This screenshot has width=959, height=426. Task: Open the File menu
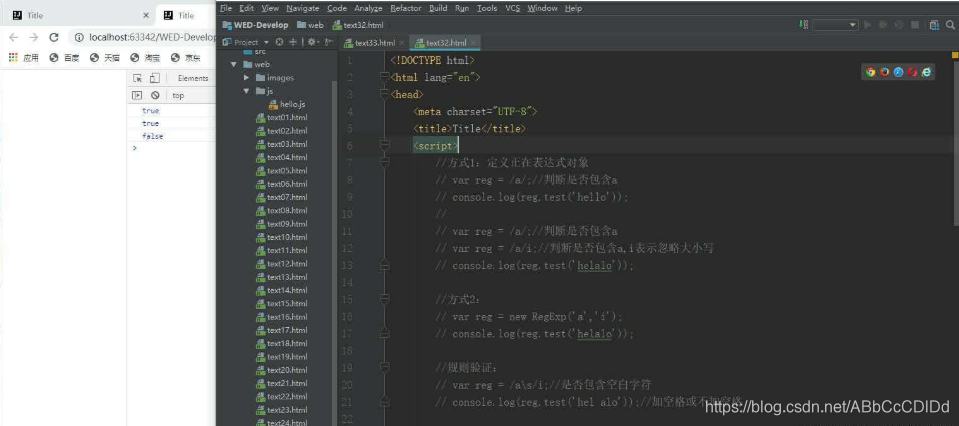226,8
